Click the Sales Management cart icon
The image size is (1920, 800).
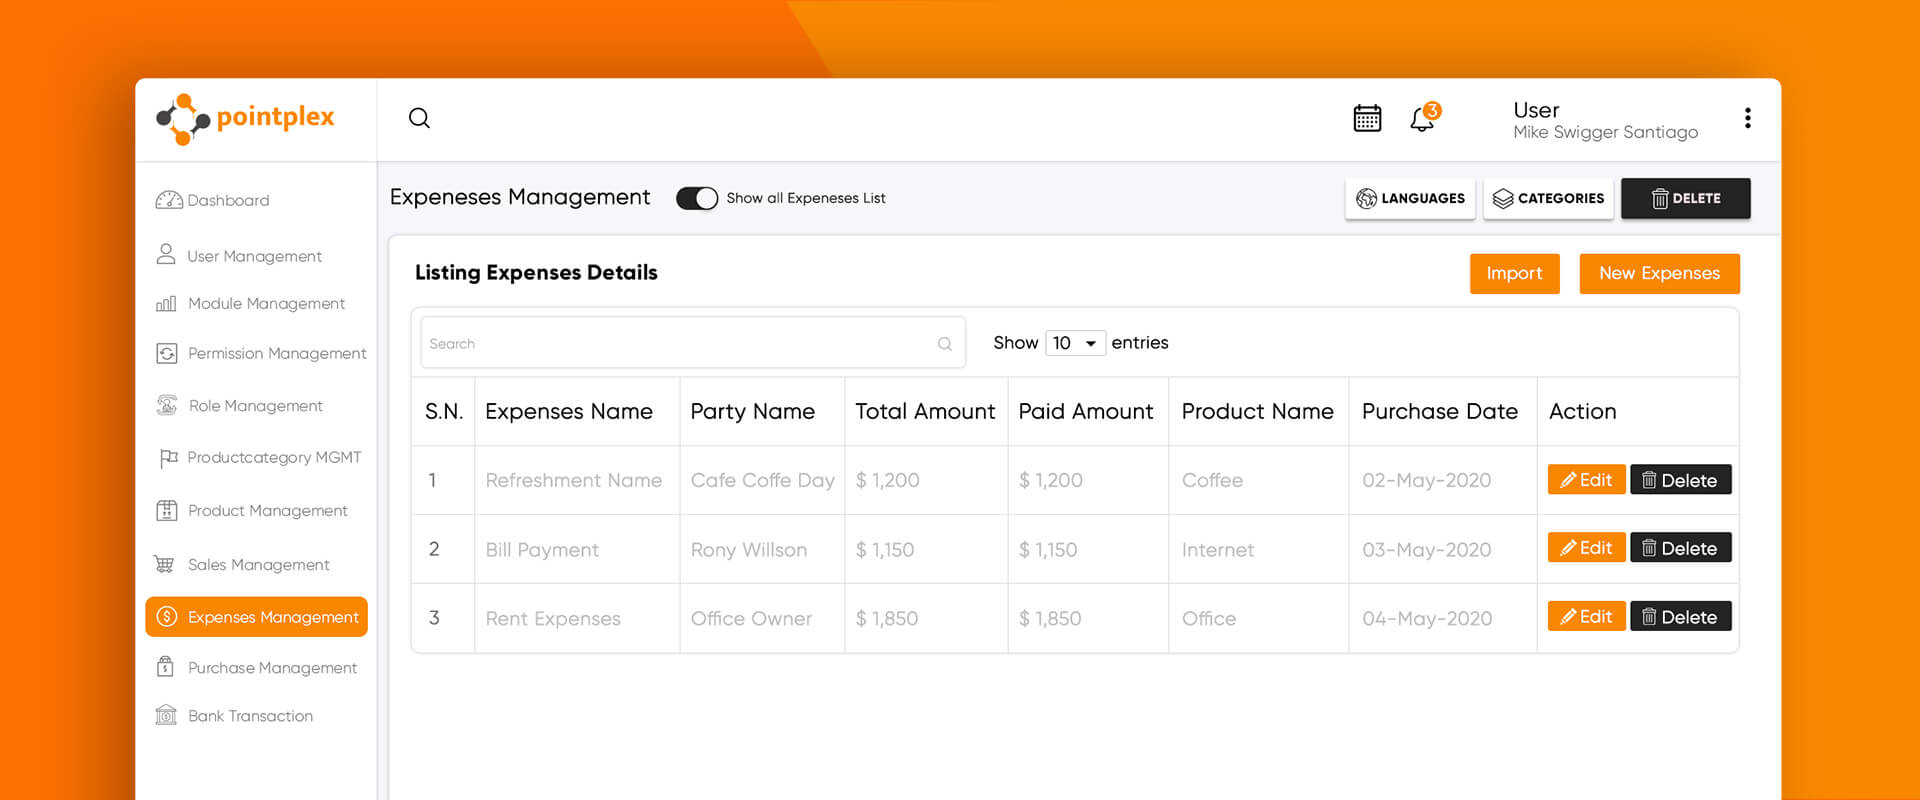[164, 564]
